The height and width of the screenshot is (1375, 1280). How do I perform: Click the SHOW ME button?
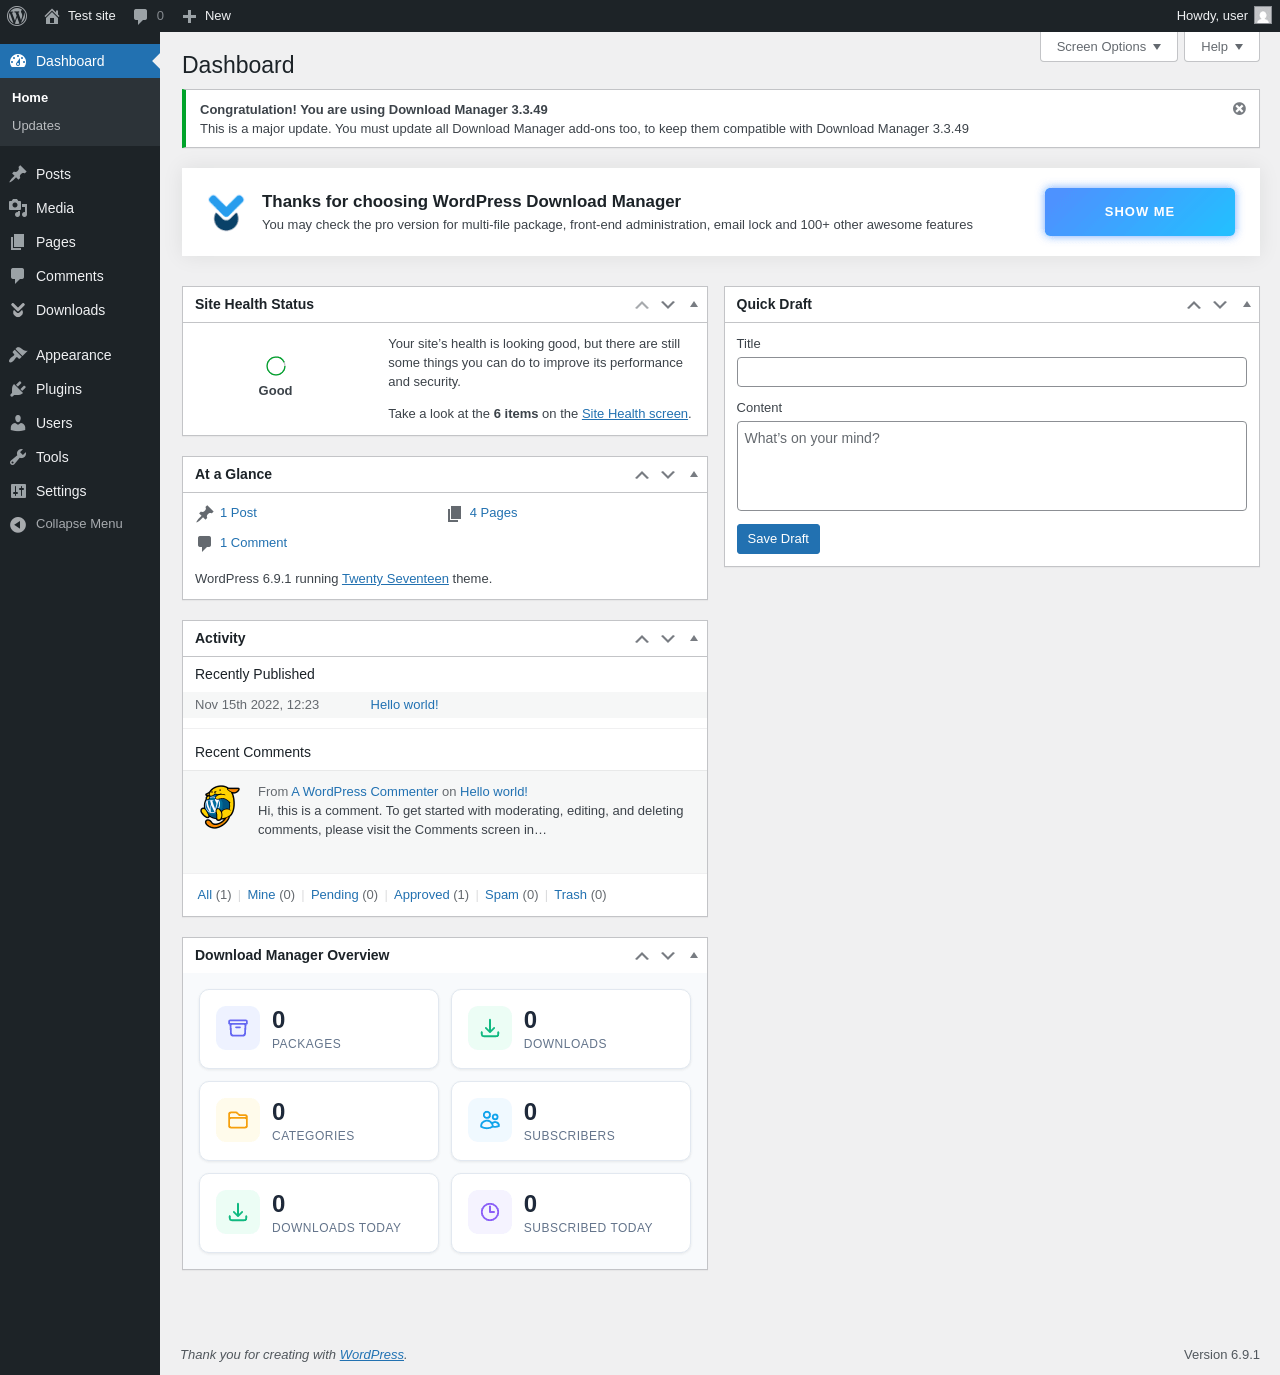coord(1140,212)
